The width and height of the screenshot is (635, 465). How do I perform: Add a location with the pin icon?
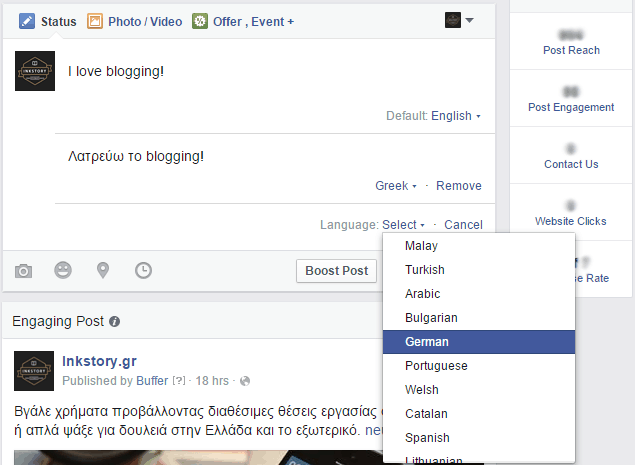tap(103, 270)
